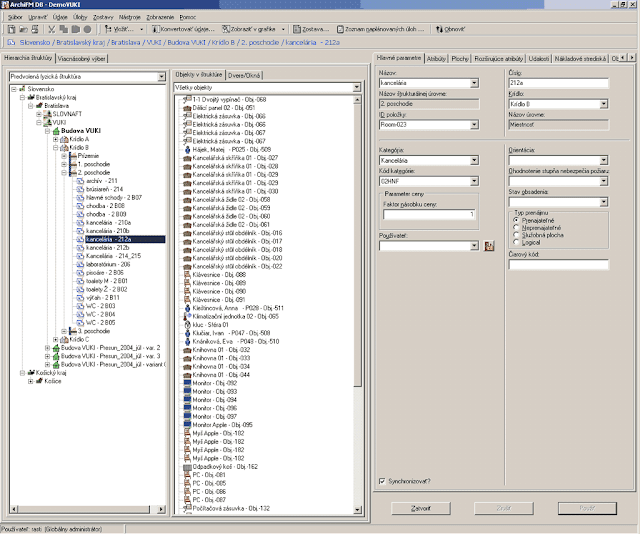Switch to the Atribúty tab

click(436, 59)
